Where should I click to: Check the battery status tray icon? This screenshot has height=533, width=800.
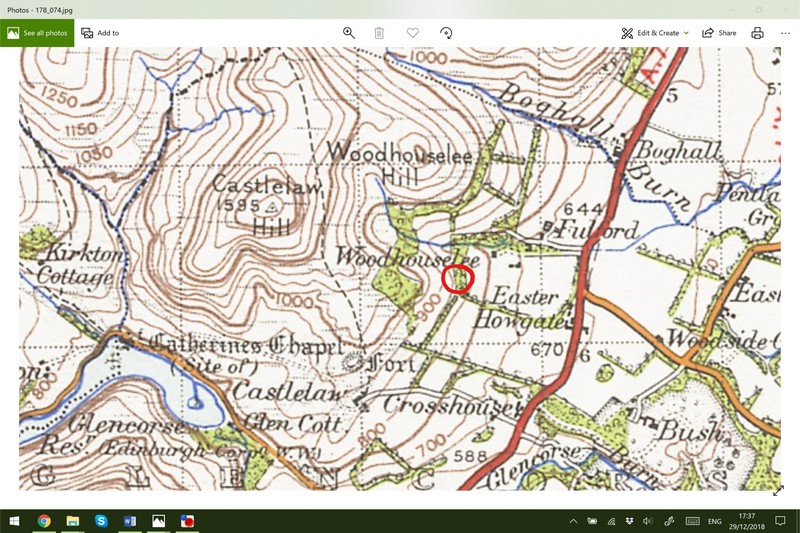click(x=592, y=521)
